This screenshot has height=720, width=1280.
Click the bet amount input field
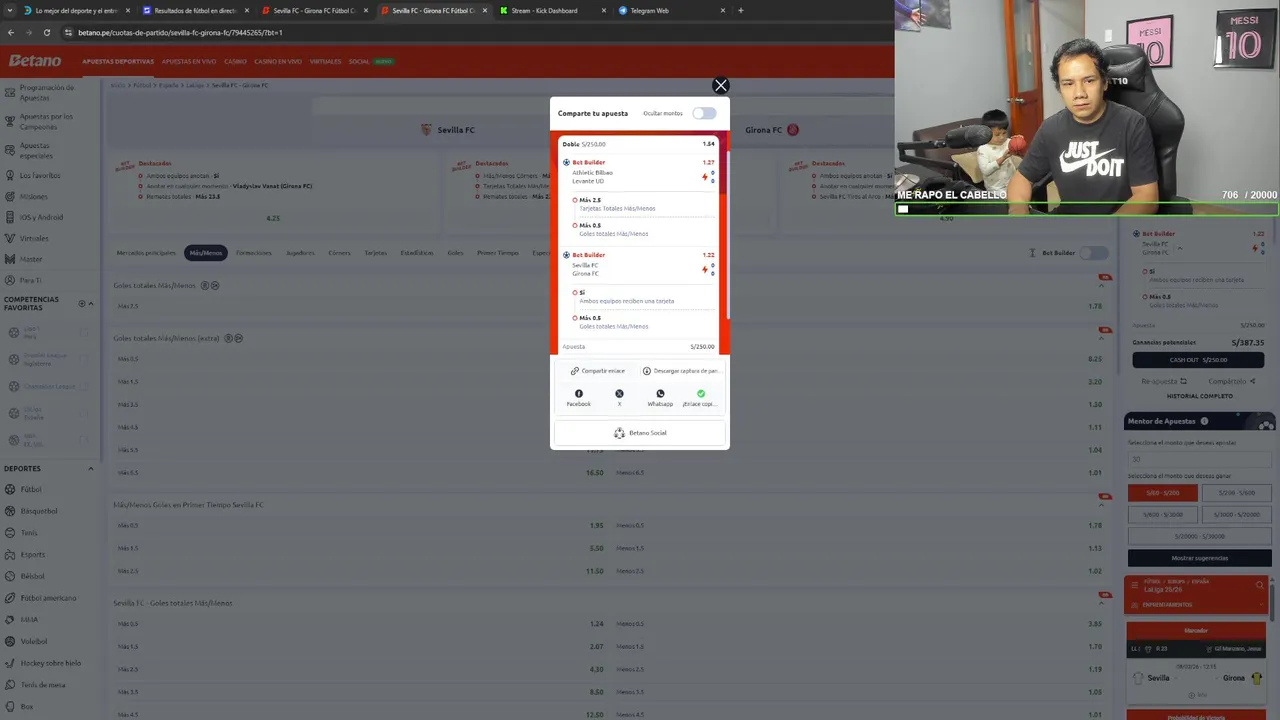(1199, 459)
